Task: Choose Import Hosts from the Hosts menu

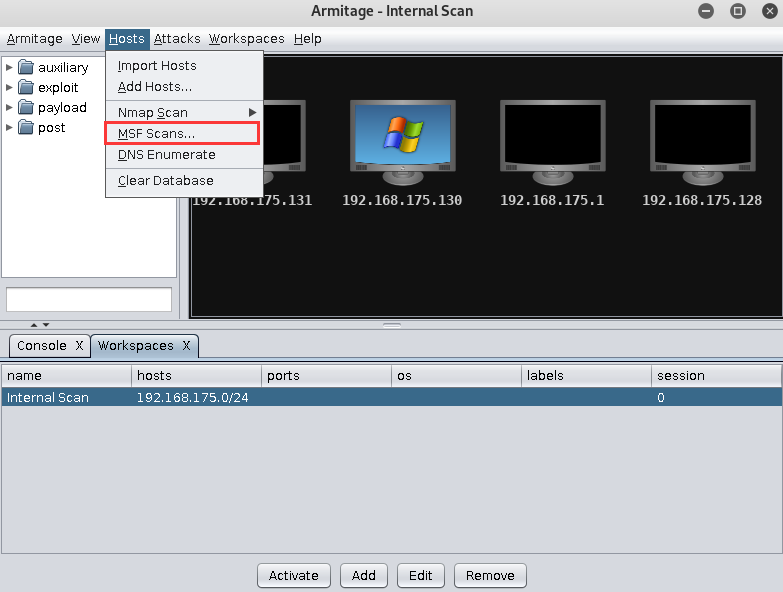Action: (x=184, y=65)
